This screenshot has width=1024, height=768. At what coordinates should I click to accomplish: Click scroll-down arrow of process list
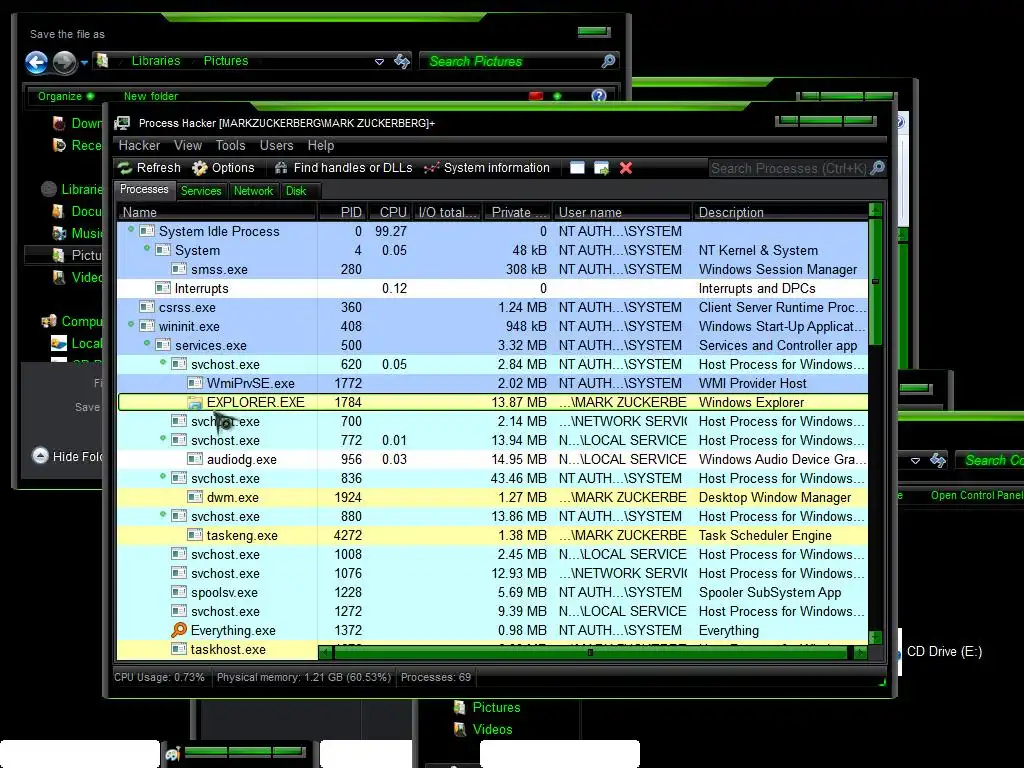click(876, 637)
